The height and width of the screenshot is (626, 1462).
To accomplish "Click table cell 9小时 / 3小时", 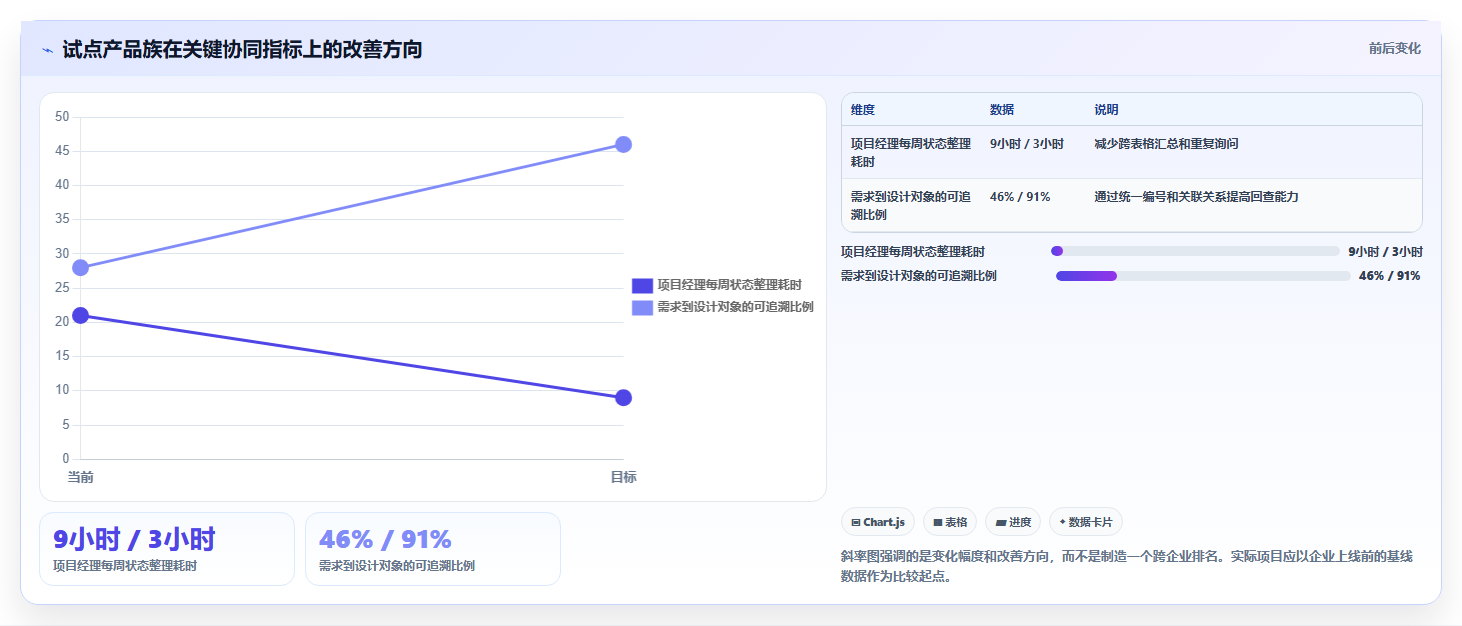I will tap(1027, 144).
